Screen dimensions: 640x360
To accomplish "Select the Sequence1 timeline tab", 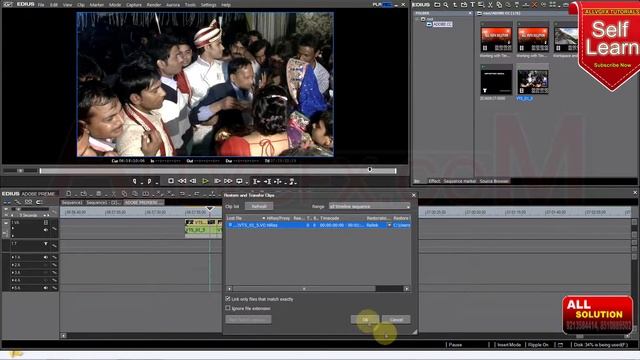I will (x=72, y=202).
